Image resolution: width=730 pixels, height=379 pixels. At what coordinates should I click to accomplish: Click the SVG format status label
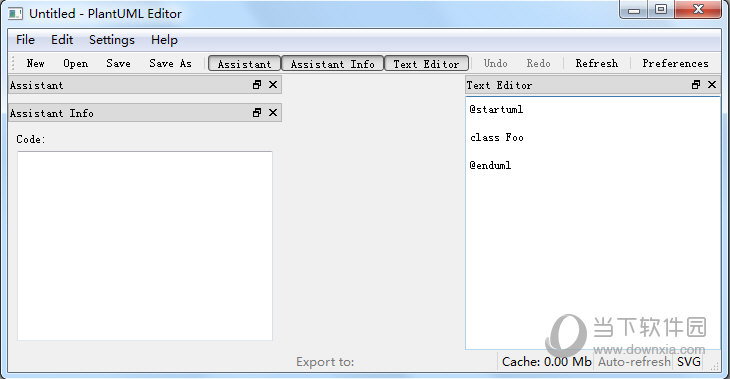689,362
